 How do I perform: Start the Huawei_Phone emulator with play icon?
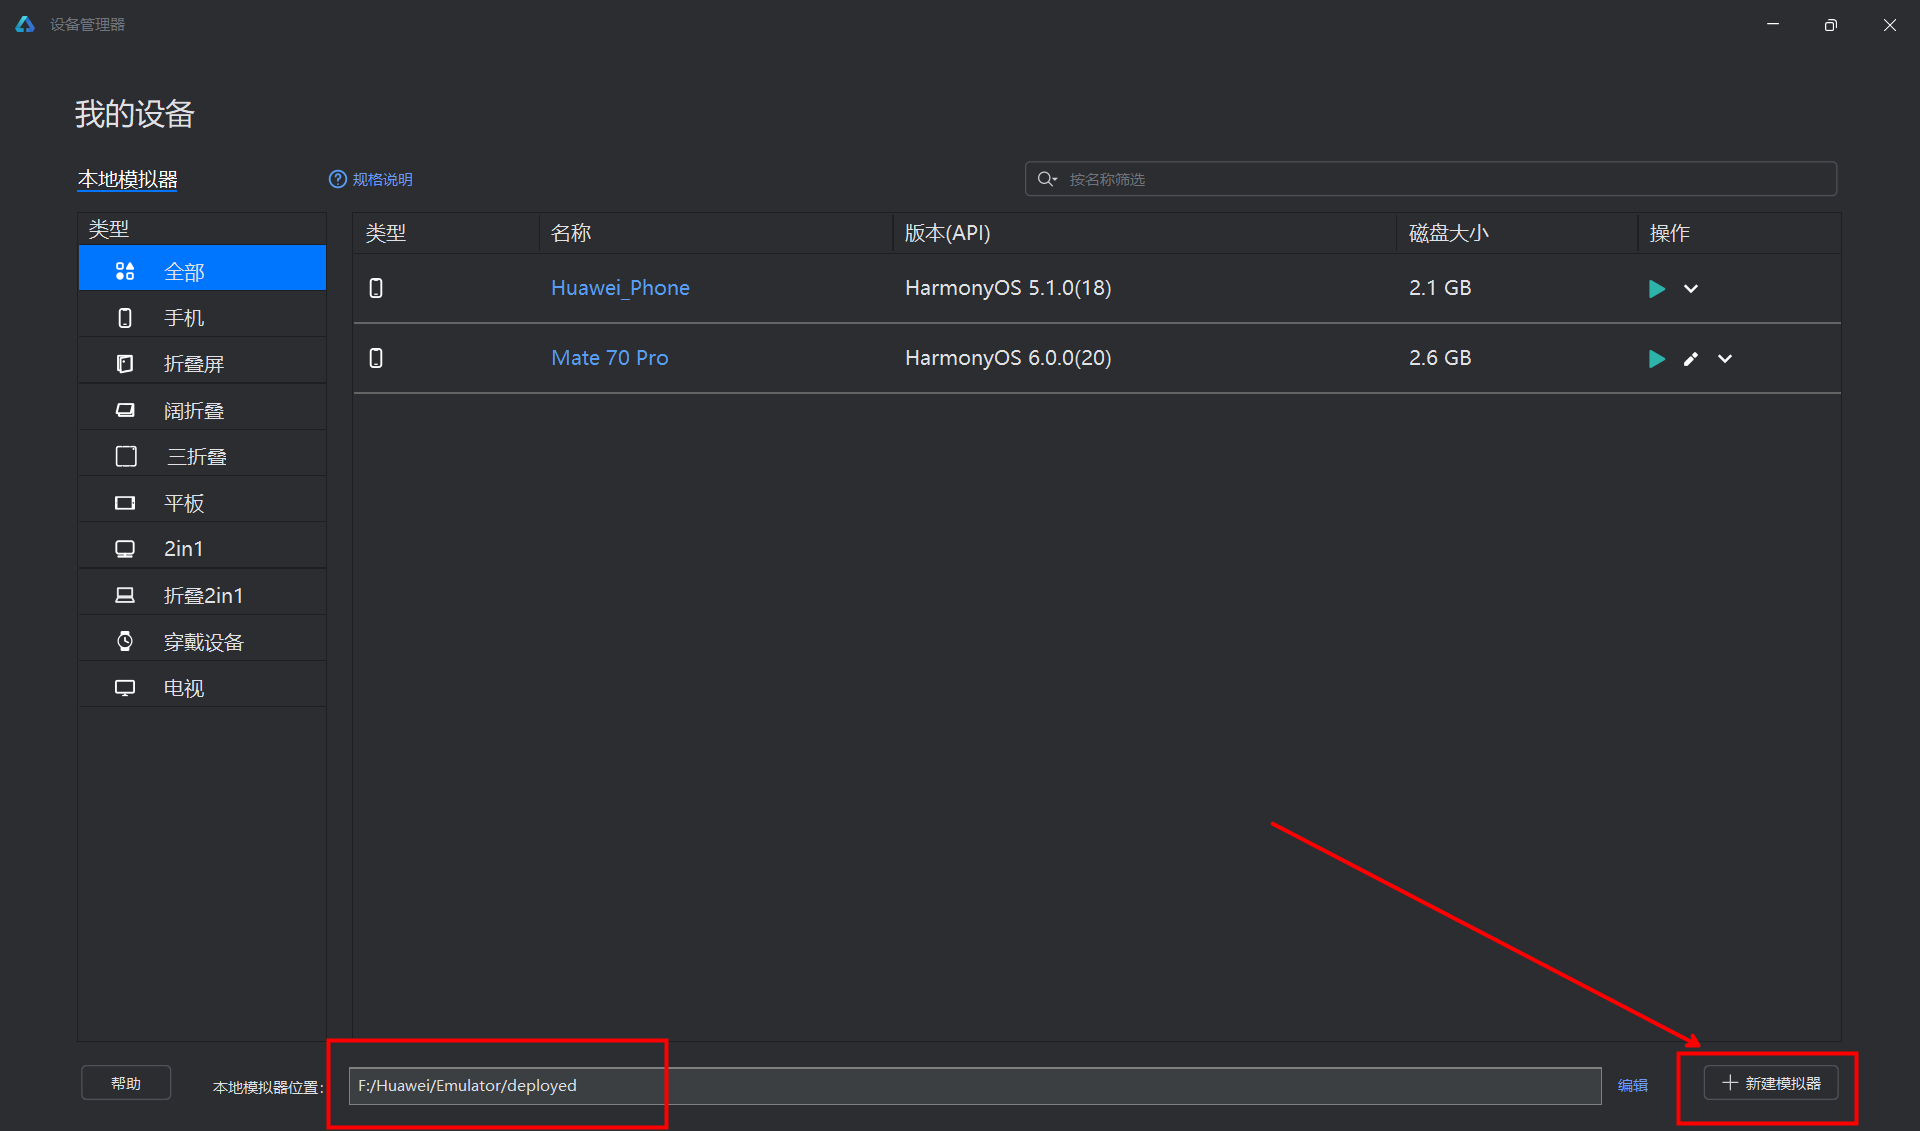pyautogui.click(x=1656, y=289)
